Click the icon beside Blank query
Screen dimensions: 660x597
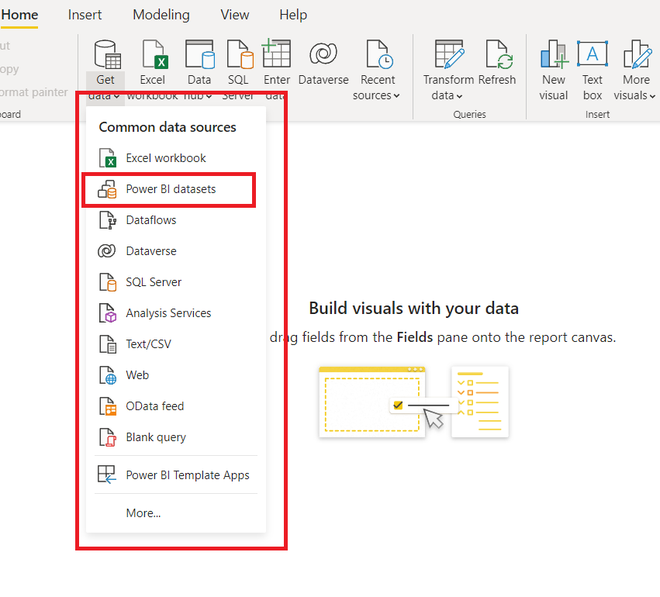pyautogui.click(x=107, y=437)
